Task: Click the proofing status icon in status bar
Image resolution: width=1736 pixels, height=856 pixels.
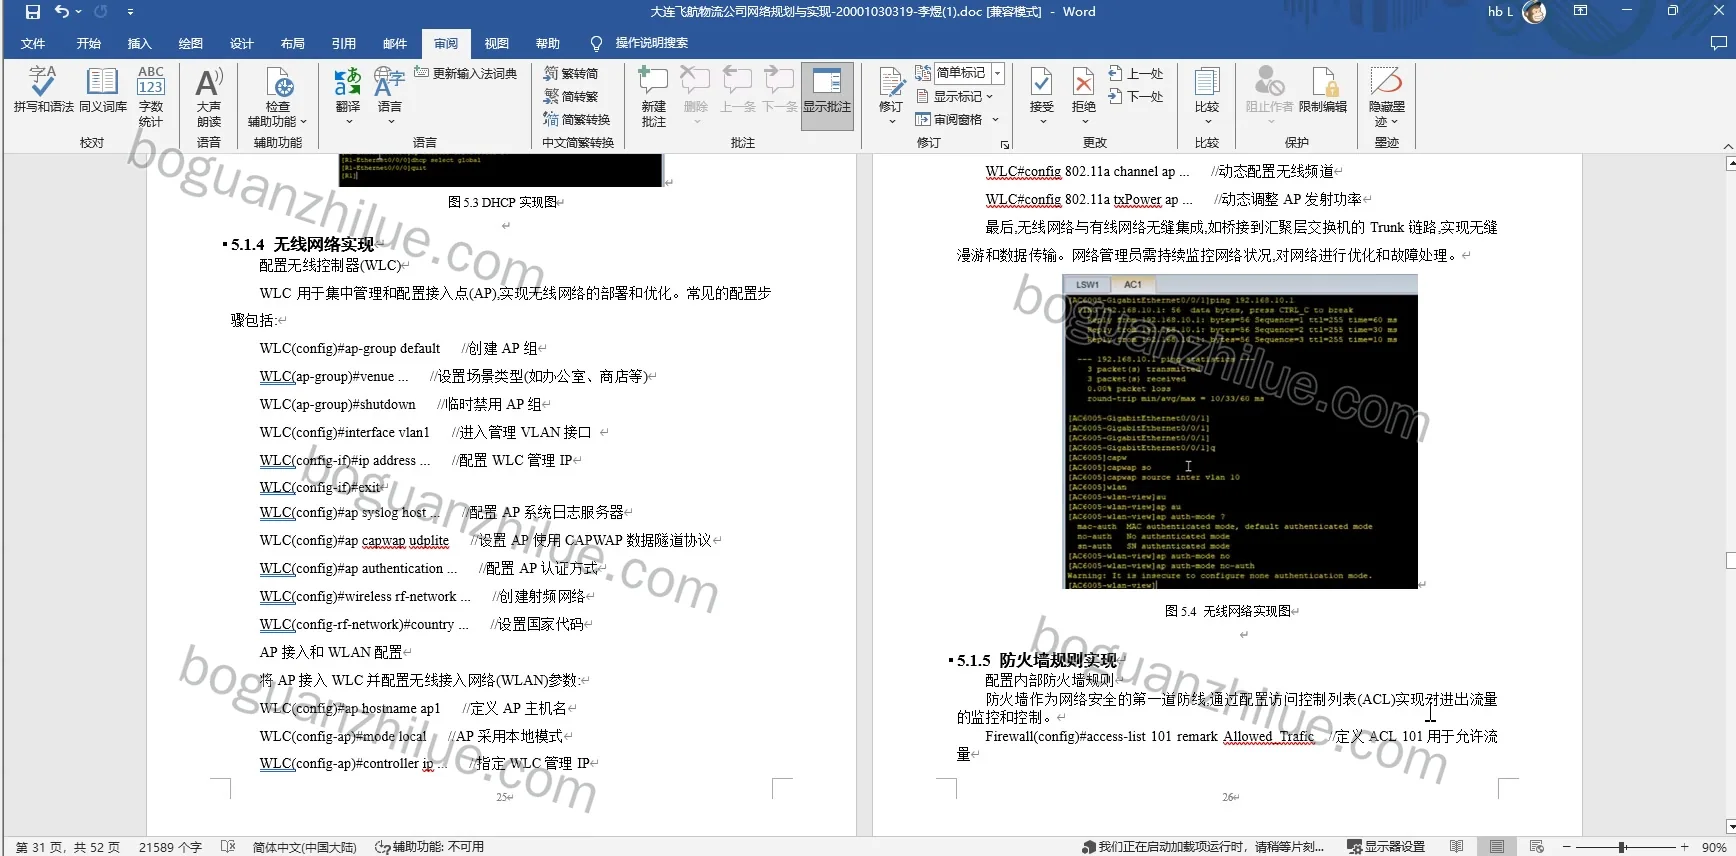Action: (228, 847)
